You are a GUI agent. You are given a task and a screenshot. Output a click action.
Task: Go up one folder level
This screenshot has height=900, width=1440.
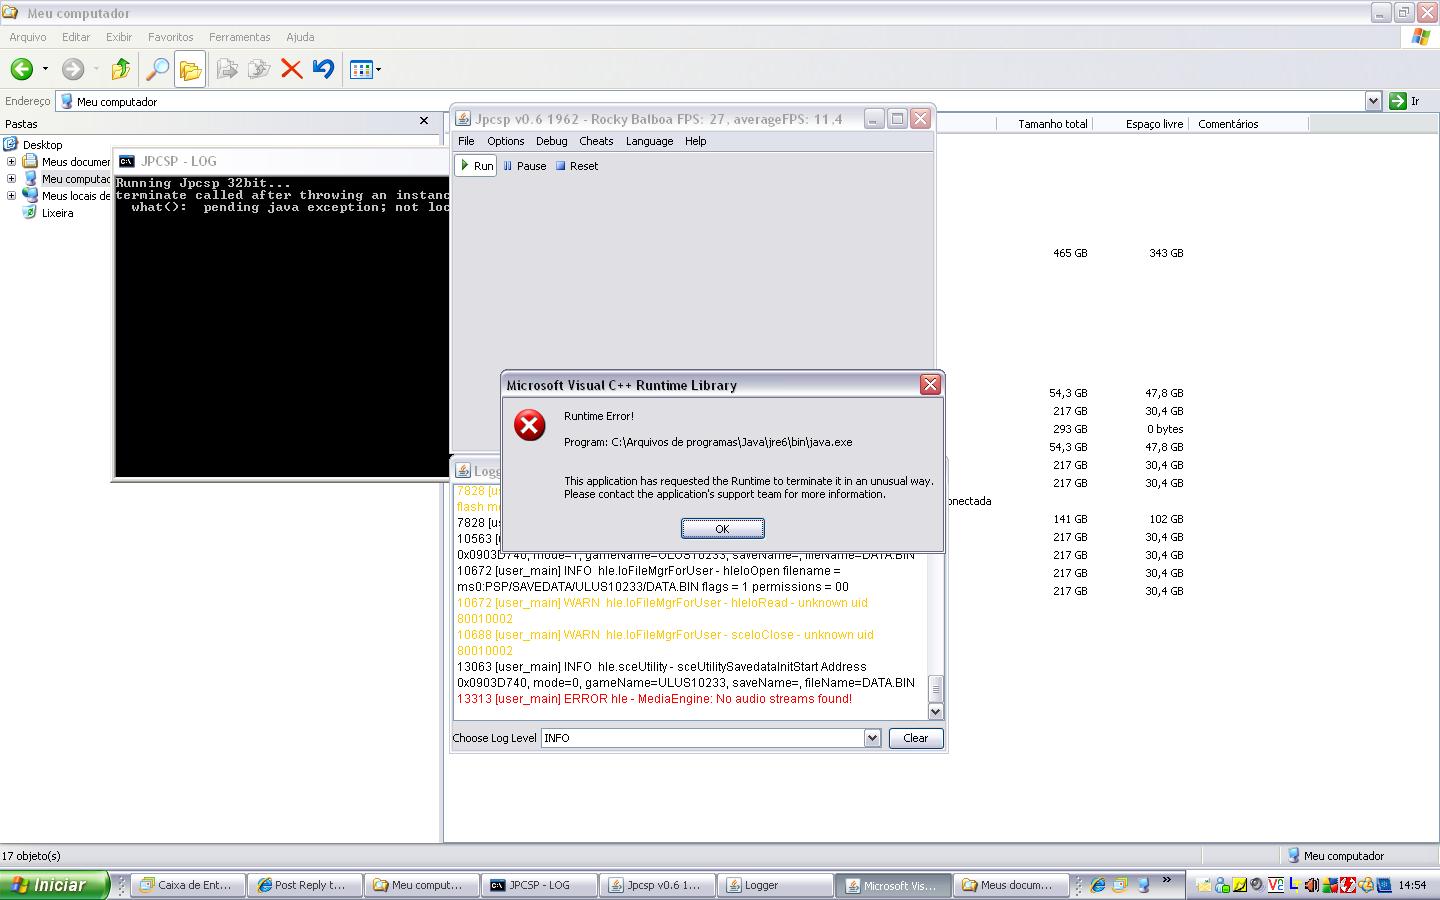click(x=120, y=69)
